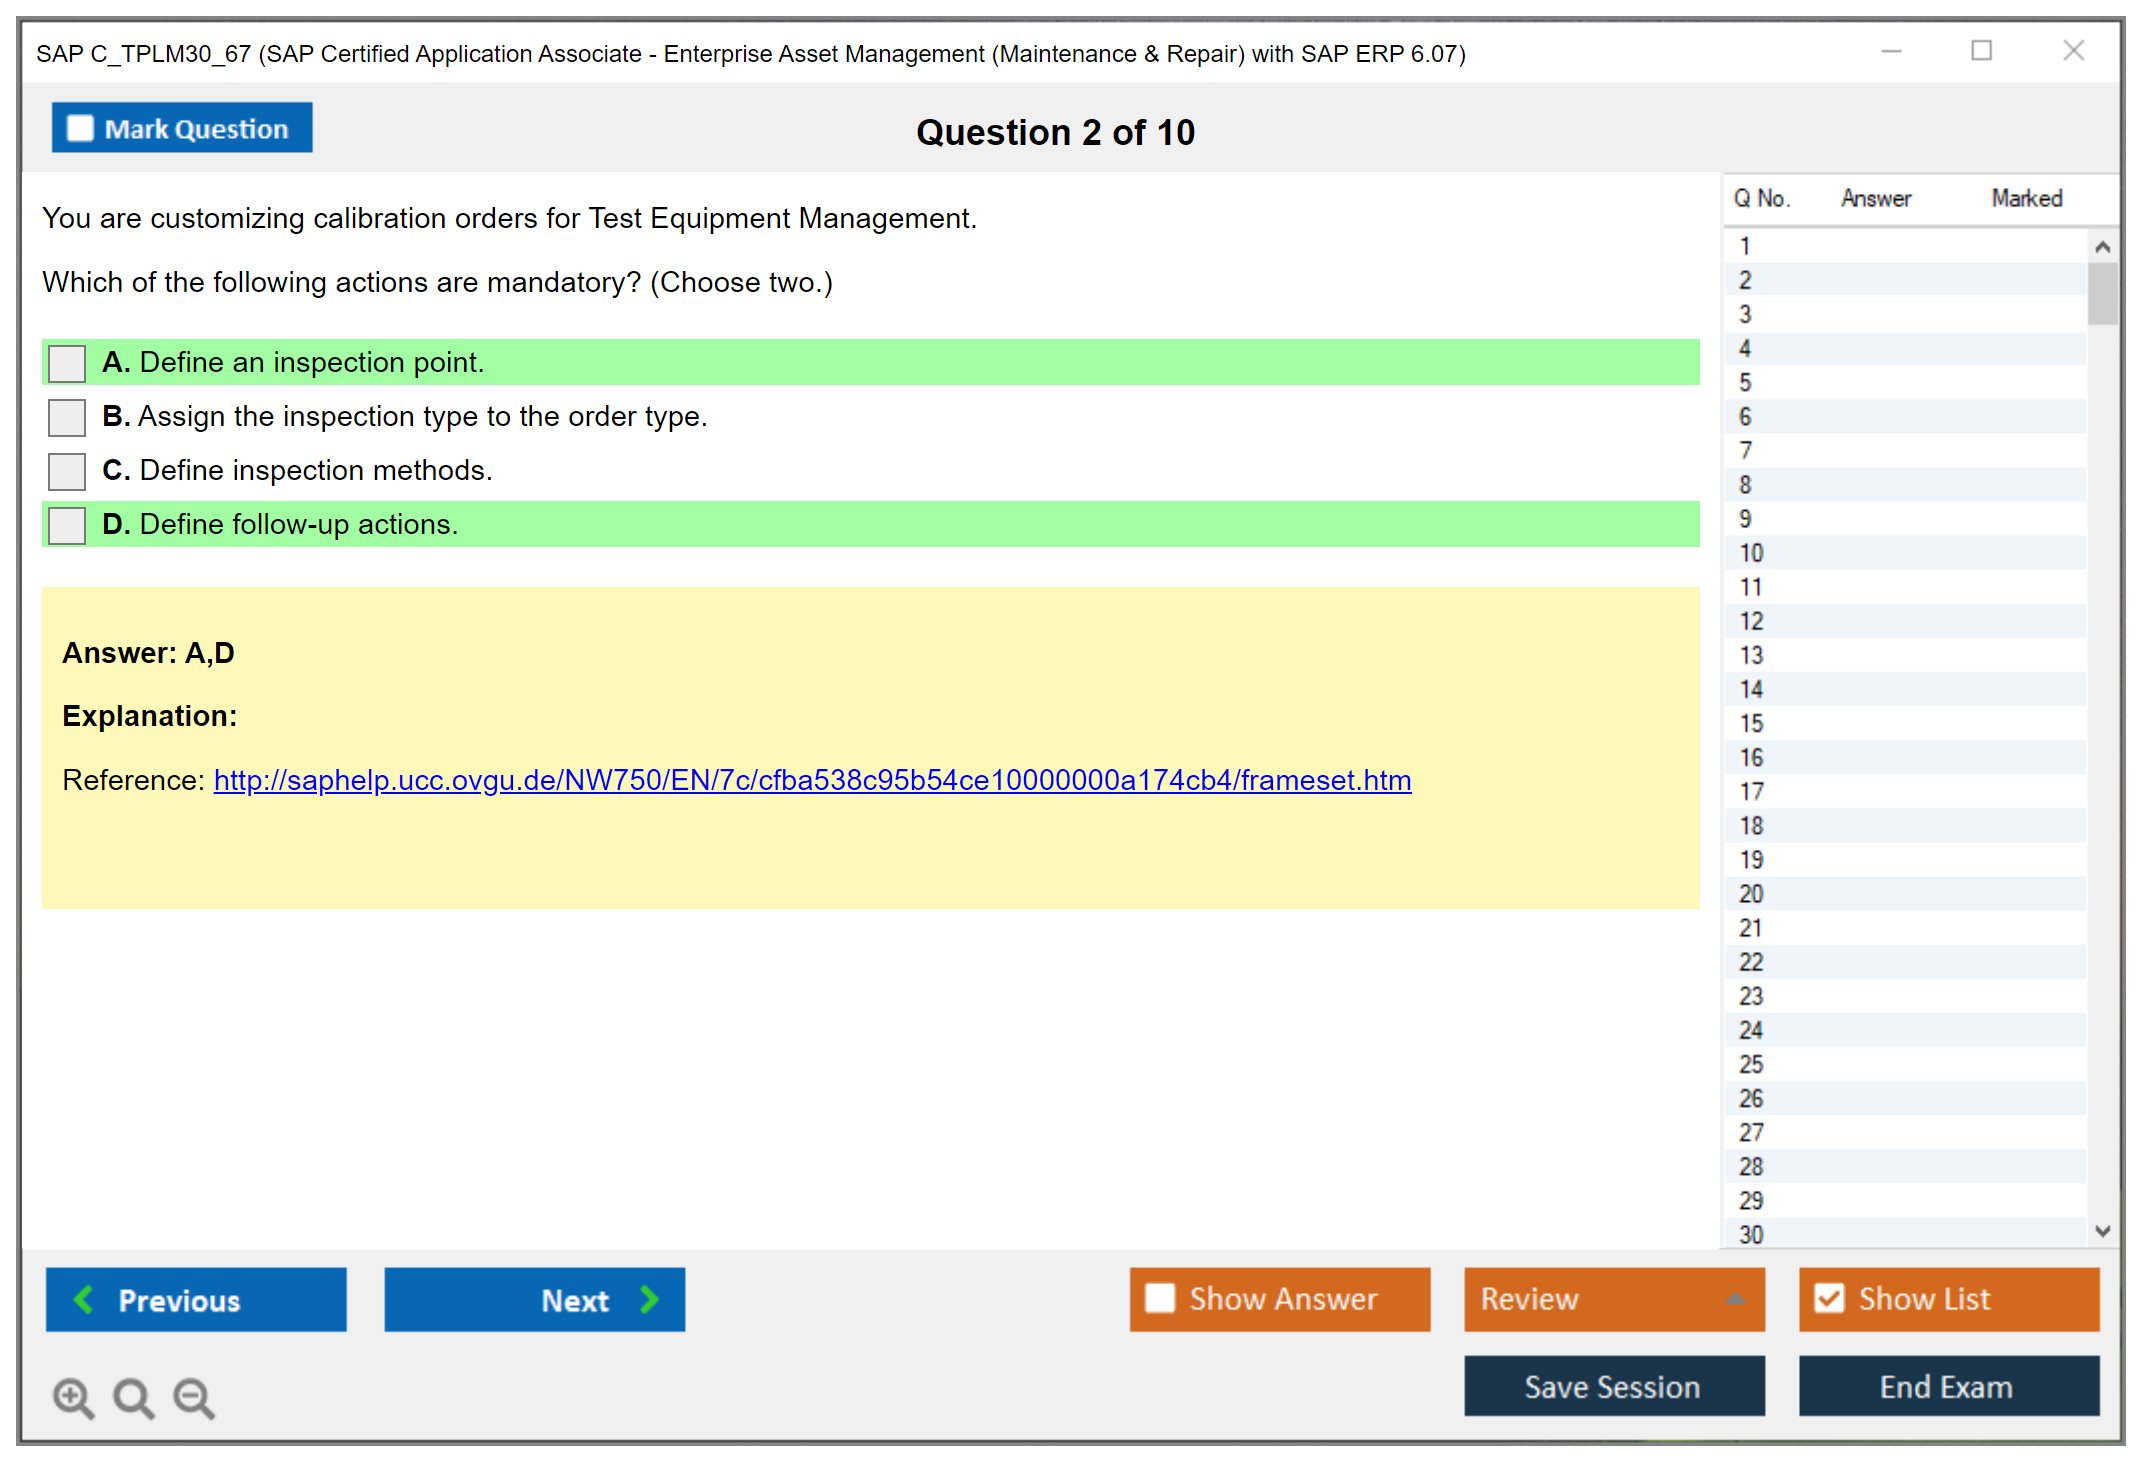Select question 10 in the list

coord(1751,553)
